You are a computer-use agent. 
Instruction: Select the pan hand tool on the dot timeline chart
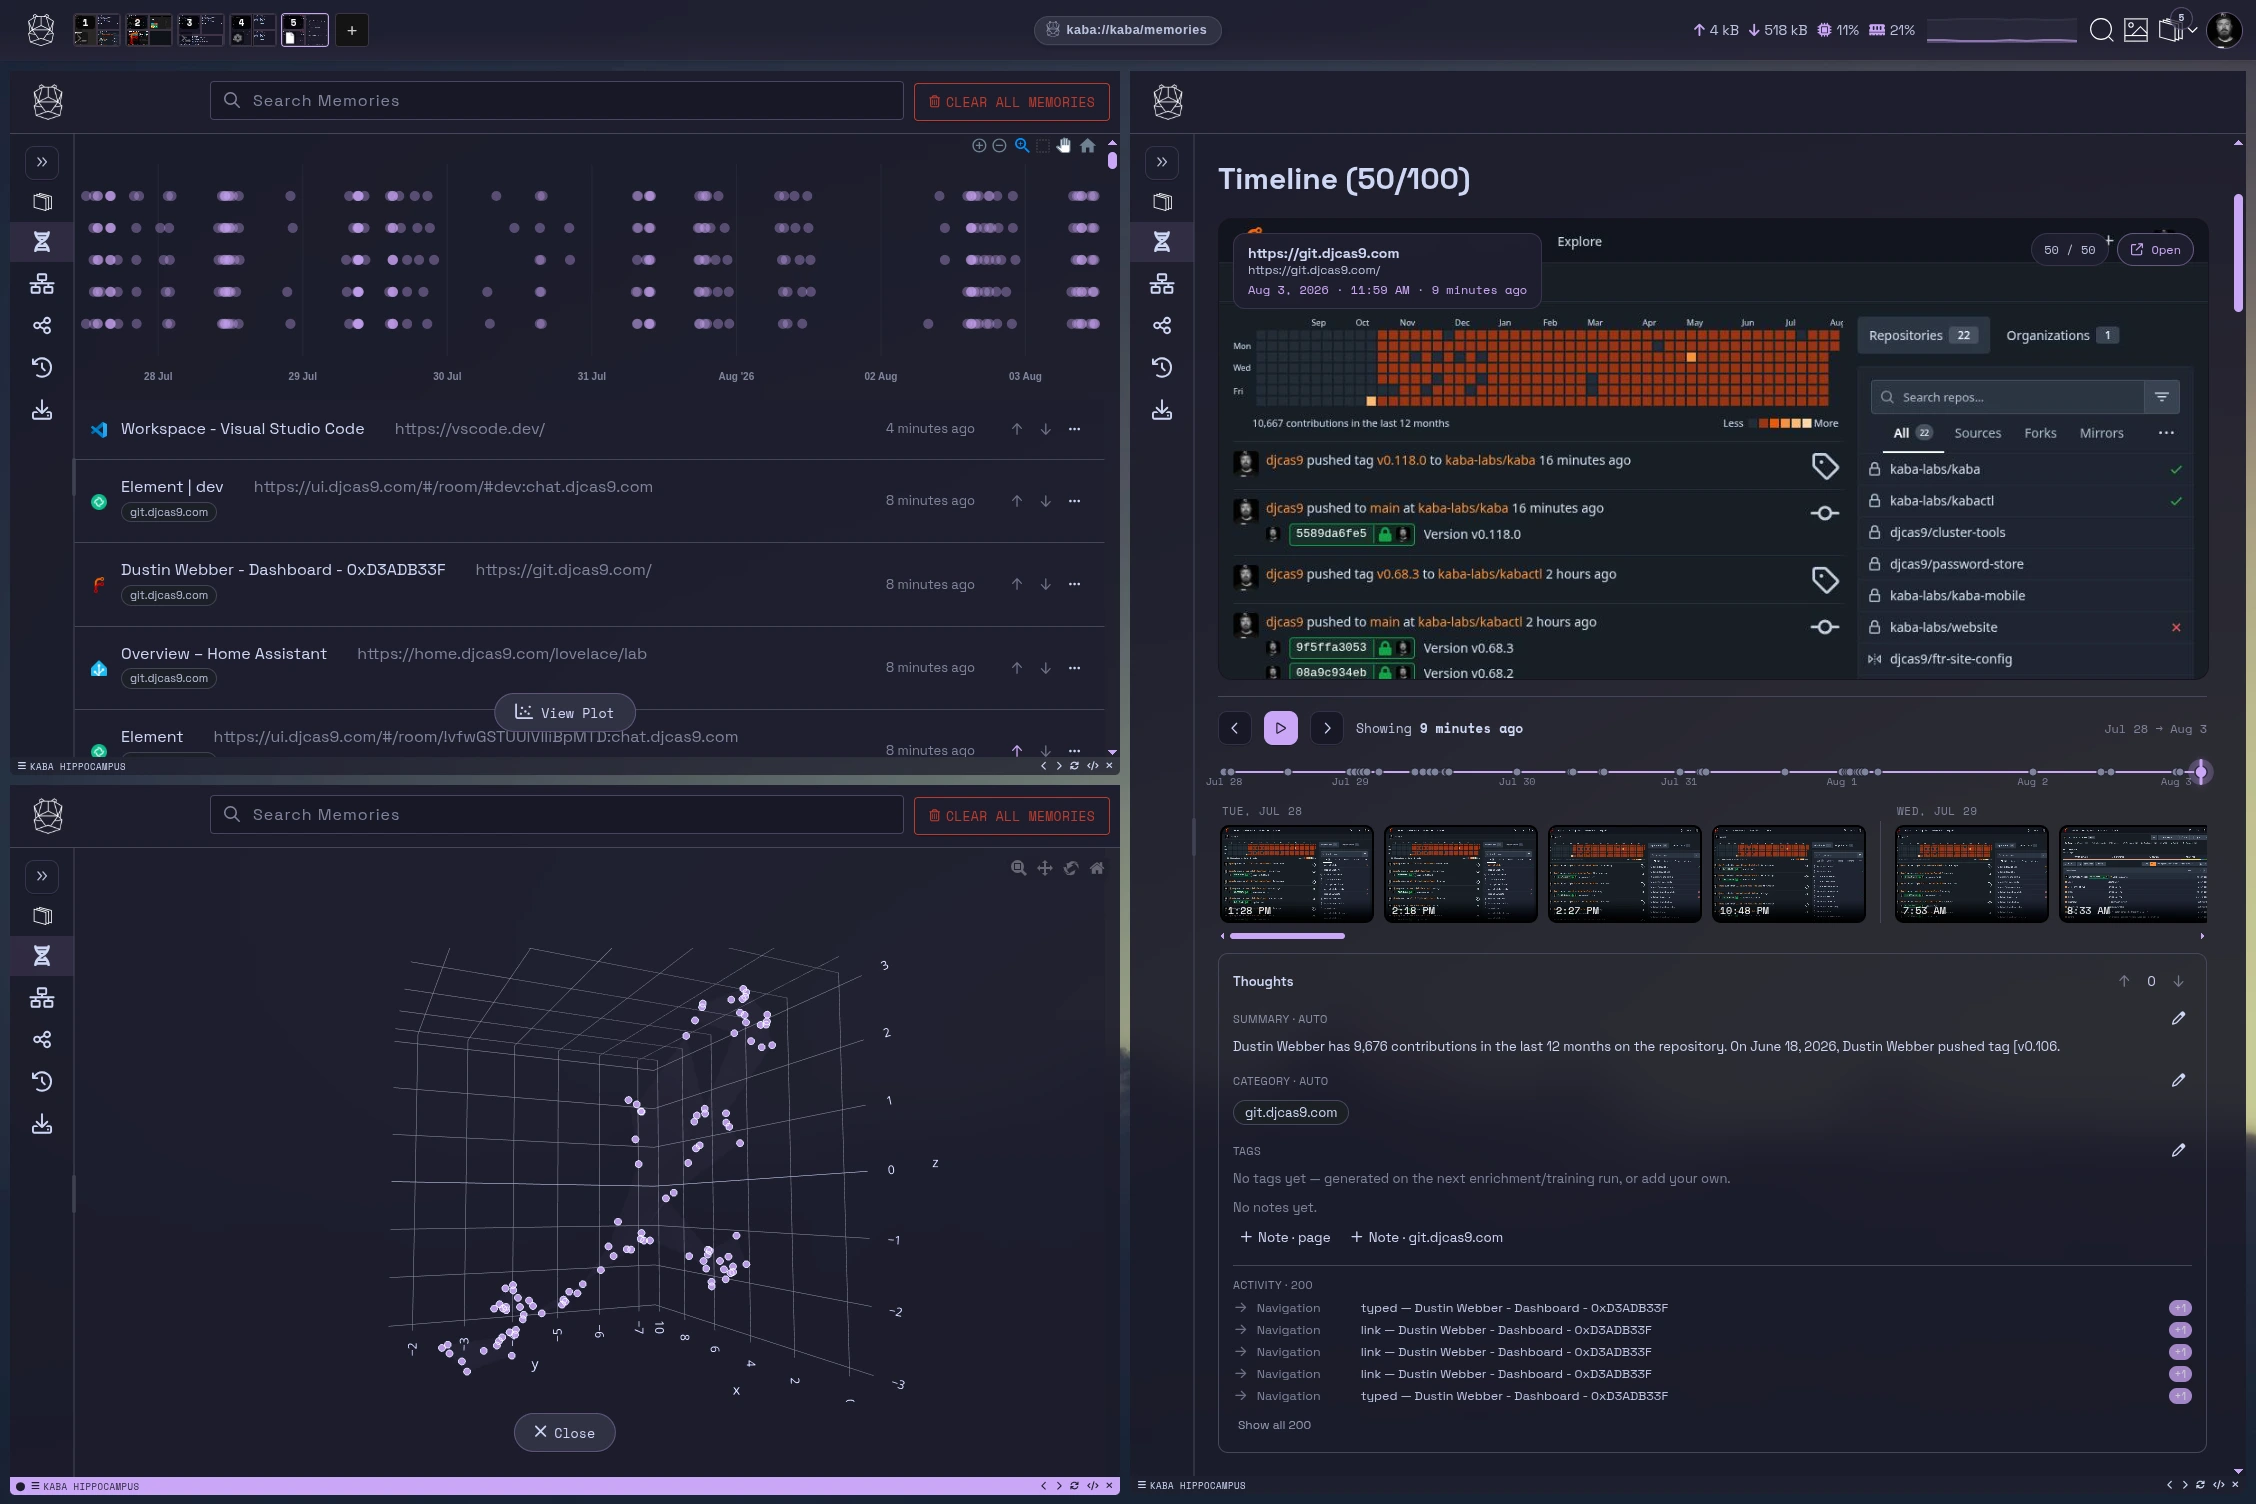[1064, 145]
